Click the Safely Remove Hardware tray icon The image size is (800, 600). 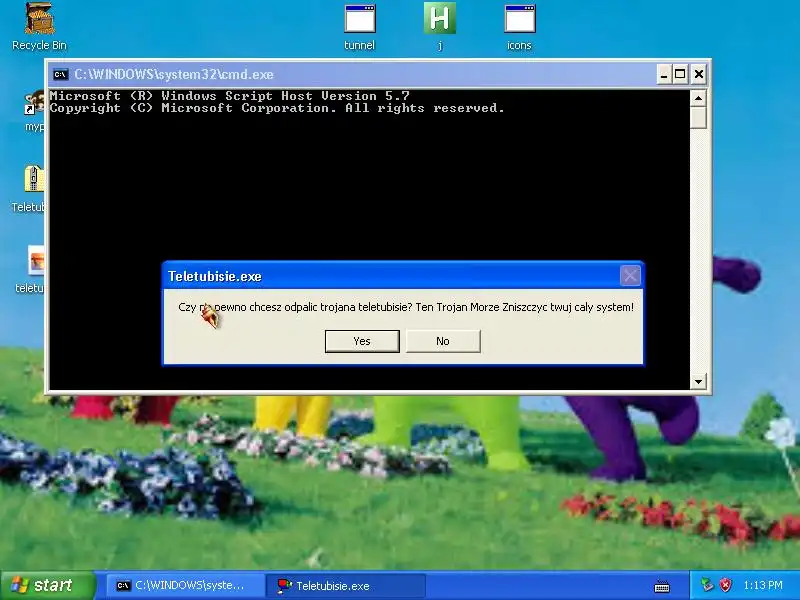pyautogui.click(x=707, y=585)
